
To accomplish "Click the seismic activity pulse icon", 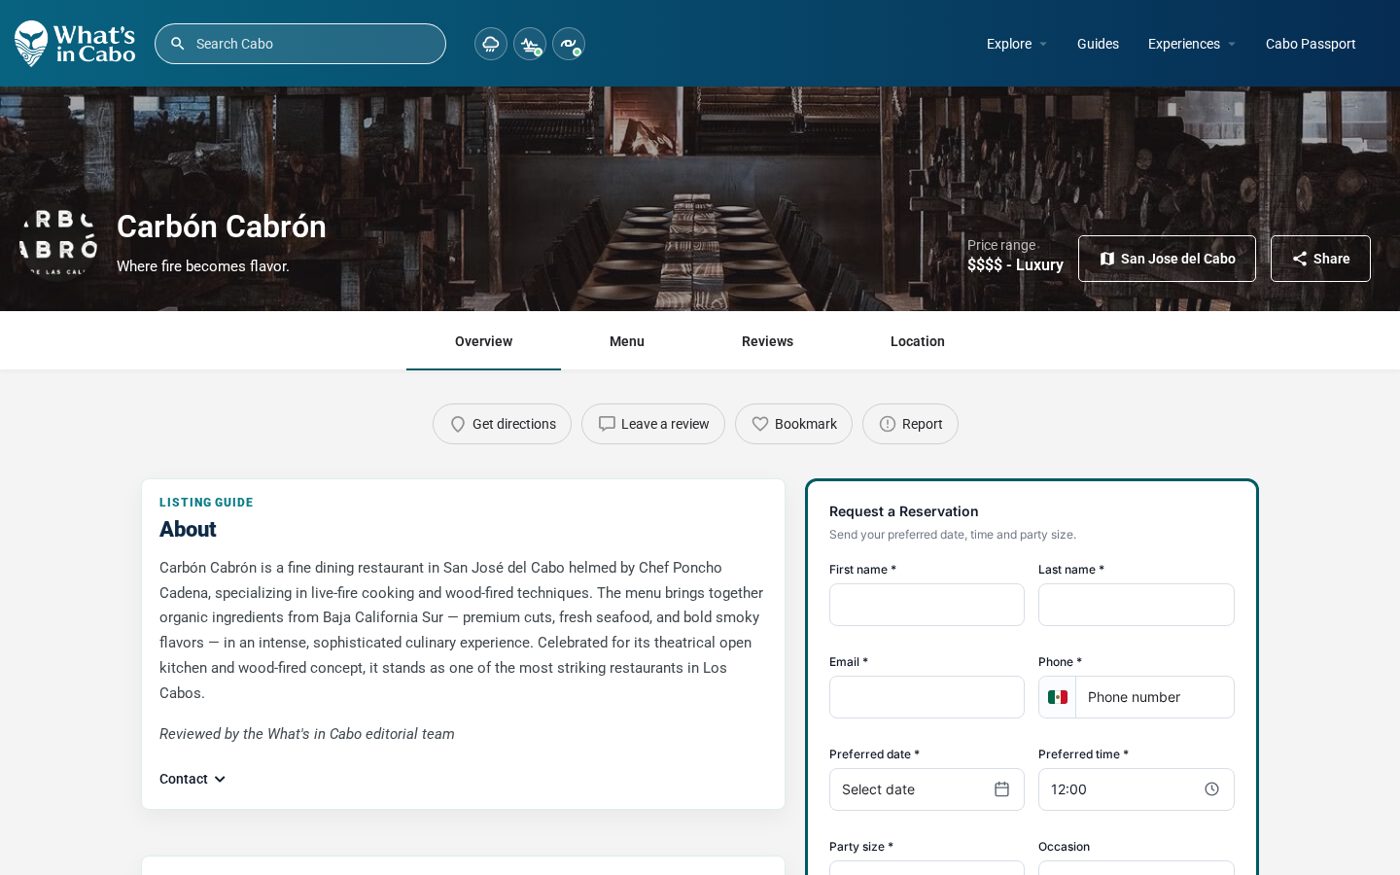I will (529, 44).
